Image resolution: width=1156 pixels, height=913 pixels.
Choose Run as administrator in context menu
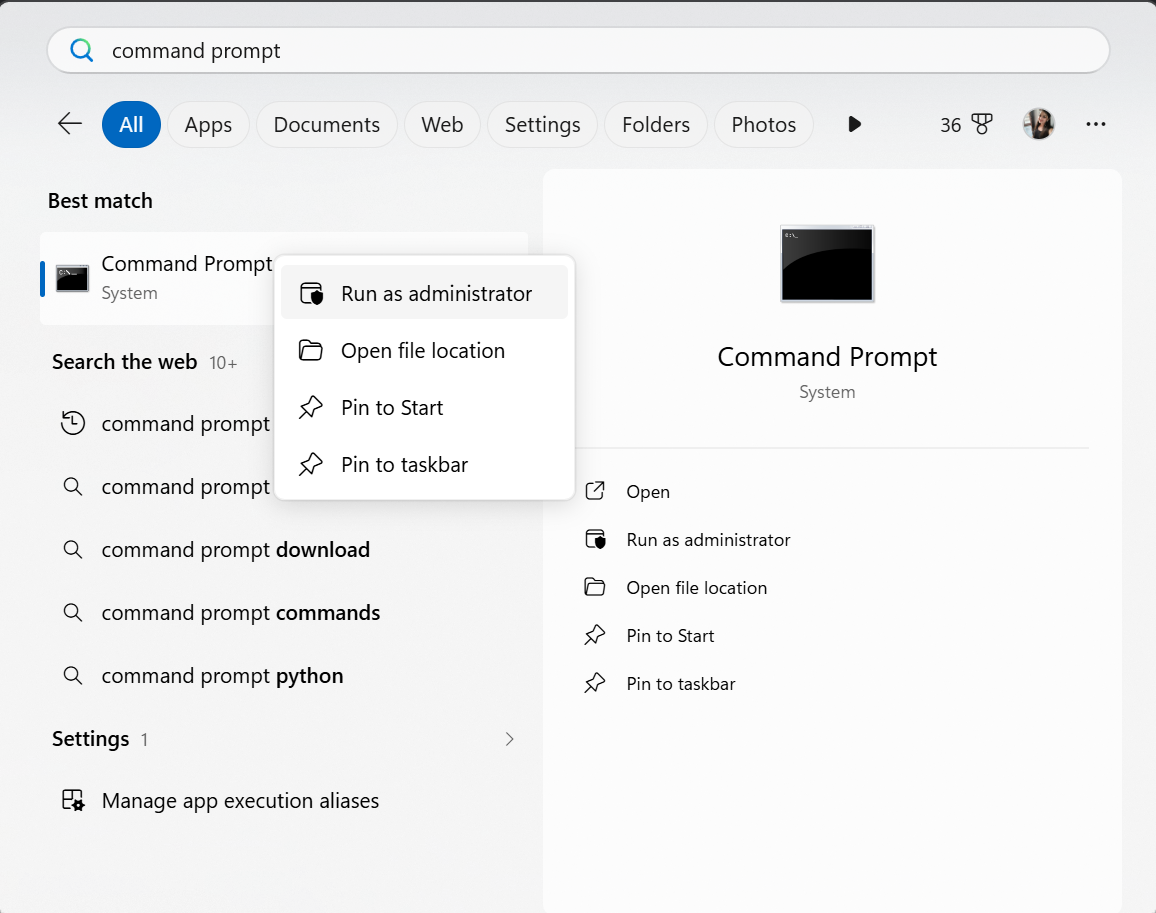tap(425, 294)
